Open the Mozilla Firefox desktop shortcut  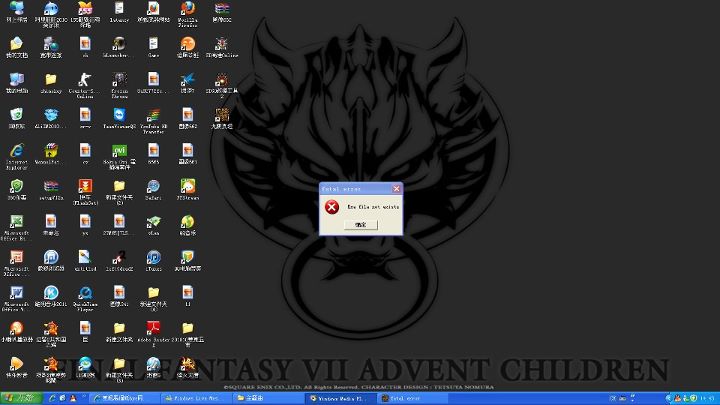point(187,12)
